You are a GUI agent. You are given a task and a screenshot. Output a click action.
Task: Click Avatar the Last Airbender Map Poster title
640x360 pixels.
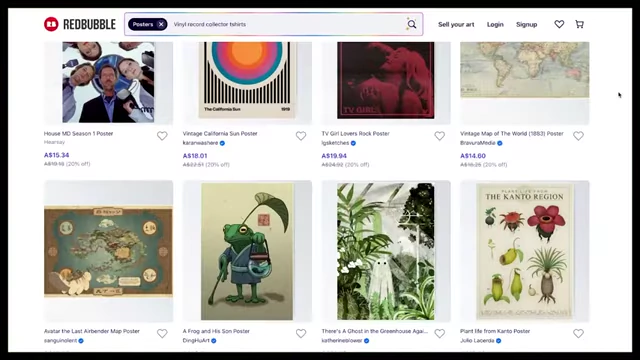[x=92, y=331]
